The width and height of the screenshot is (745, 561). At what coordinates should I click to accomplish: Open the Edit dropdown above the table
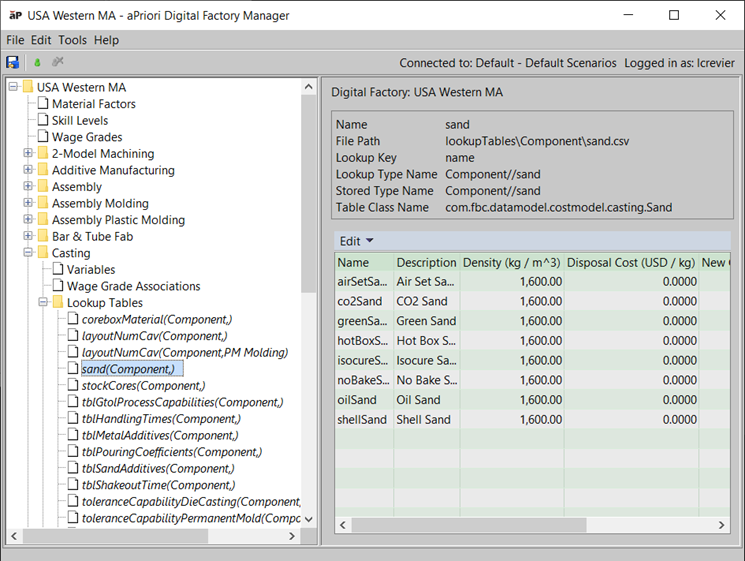coord(356,241)
